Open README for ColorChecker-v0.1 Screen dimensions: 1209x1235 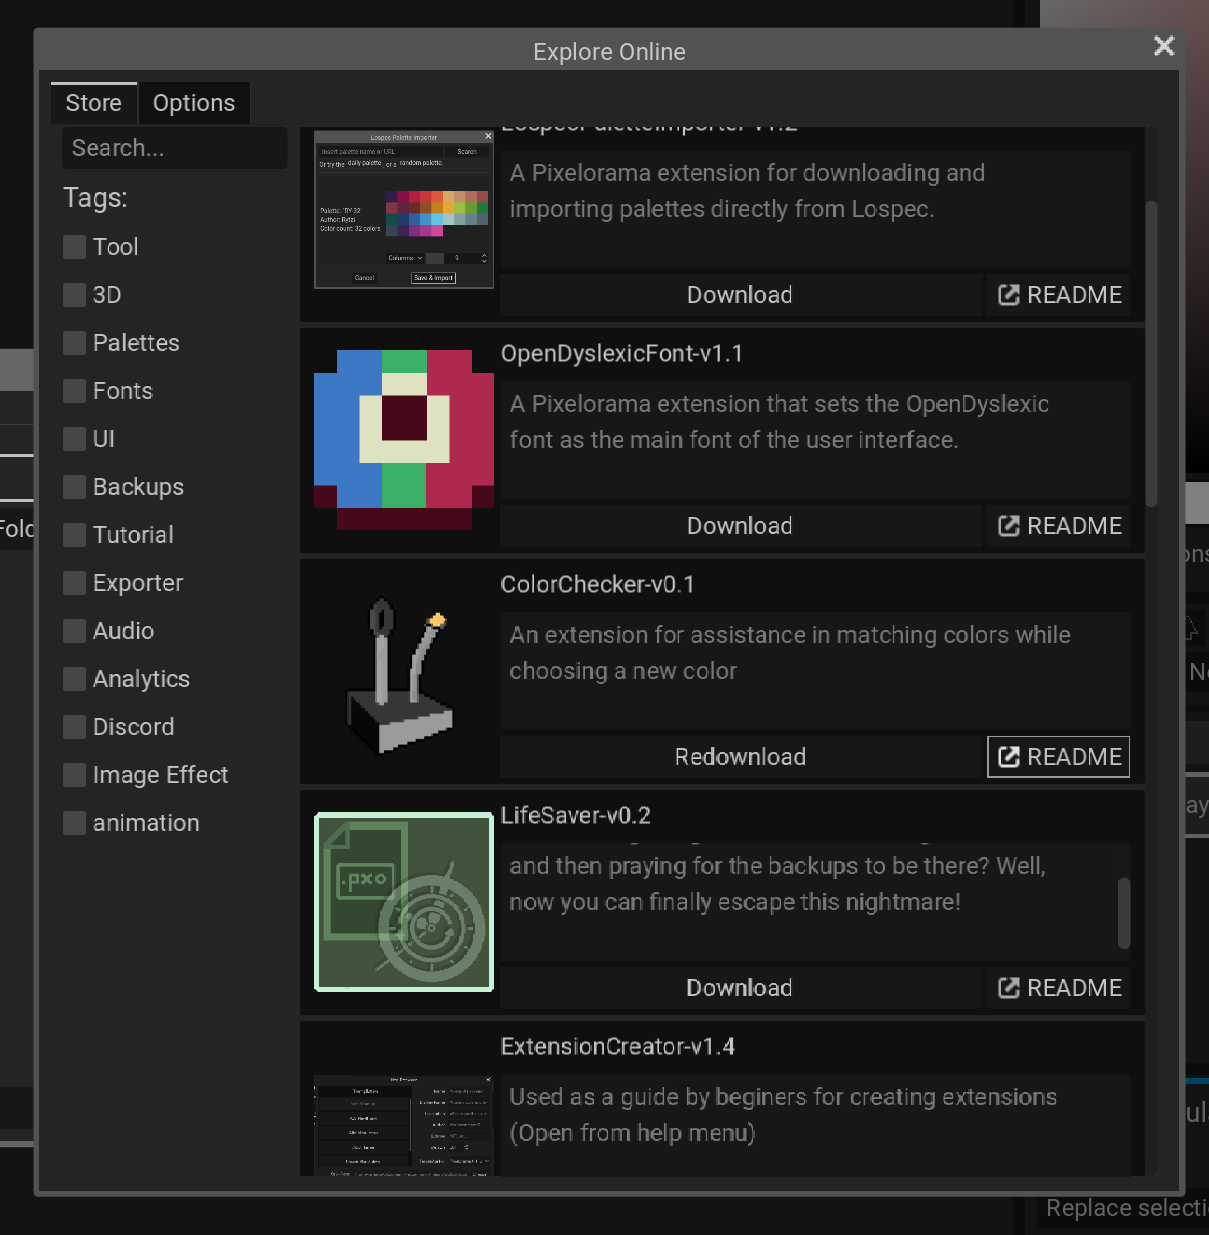[1059, 757]
